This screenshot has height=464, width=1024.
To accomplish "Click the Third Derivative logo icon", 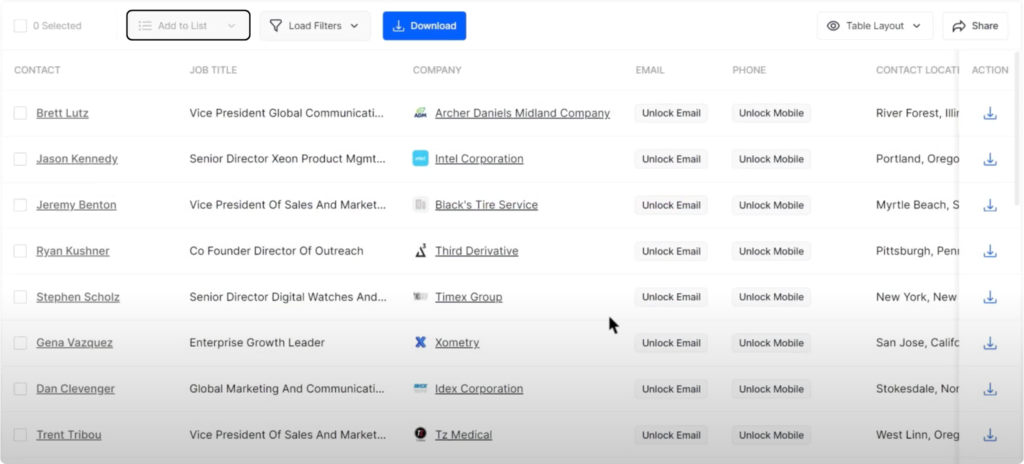I will click(421, 251).
